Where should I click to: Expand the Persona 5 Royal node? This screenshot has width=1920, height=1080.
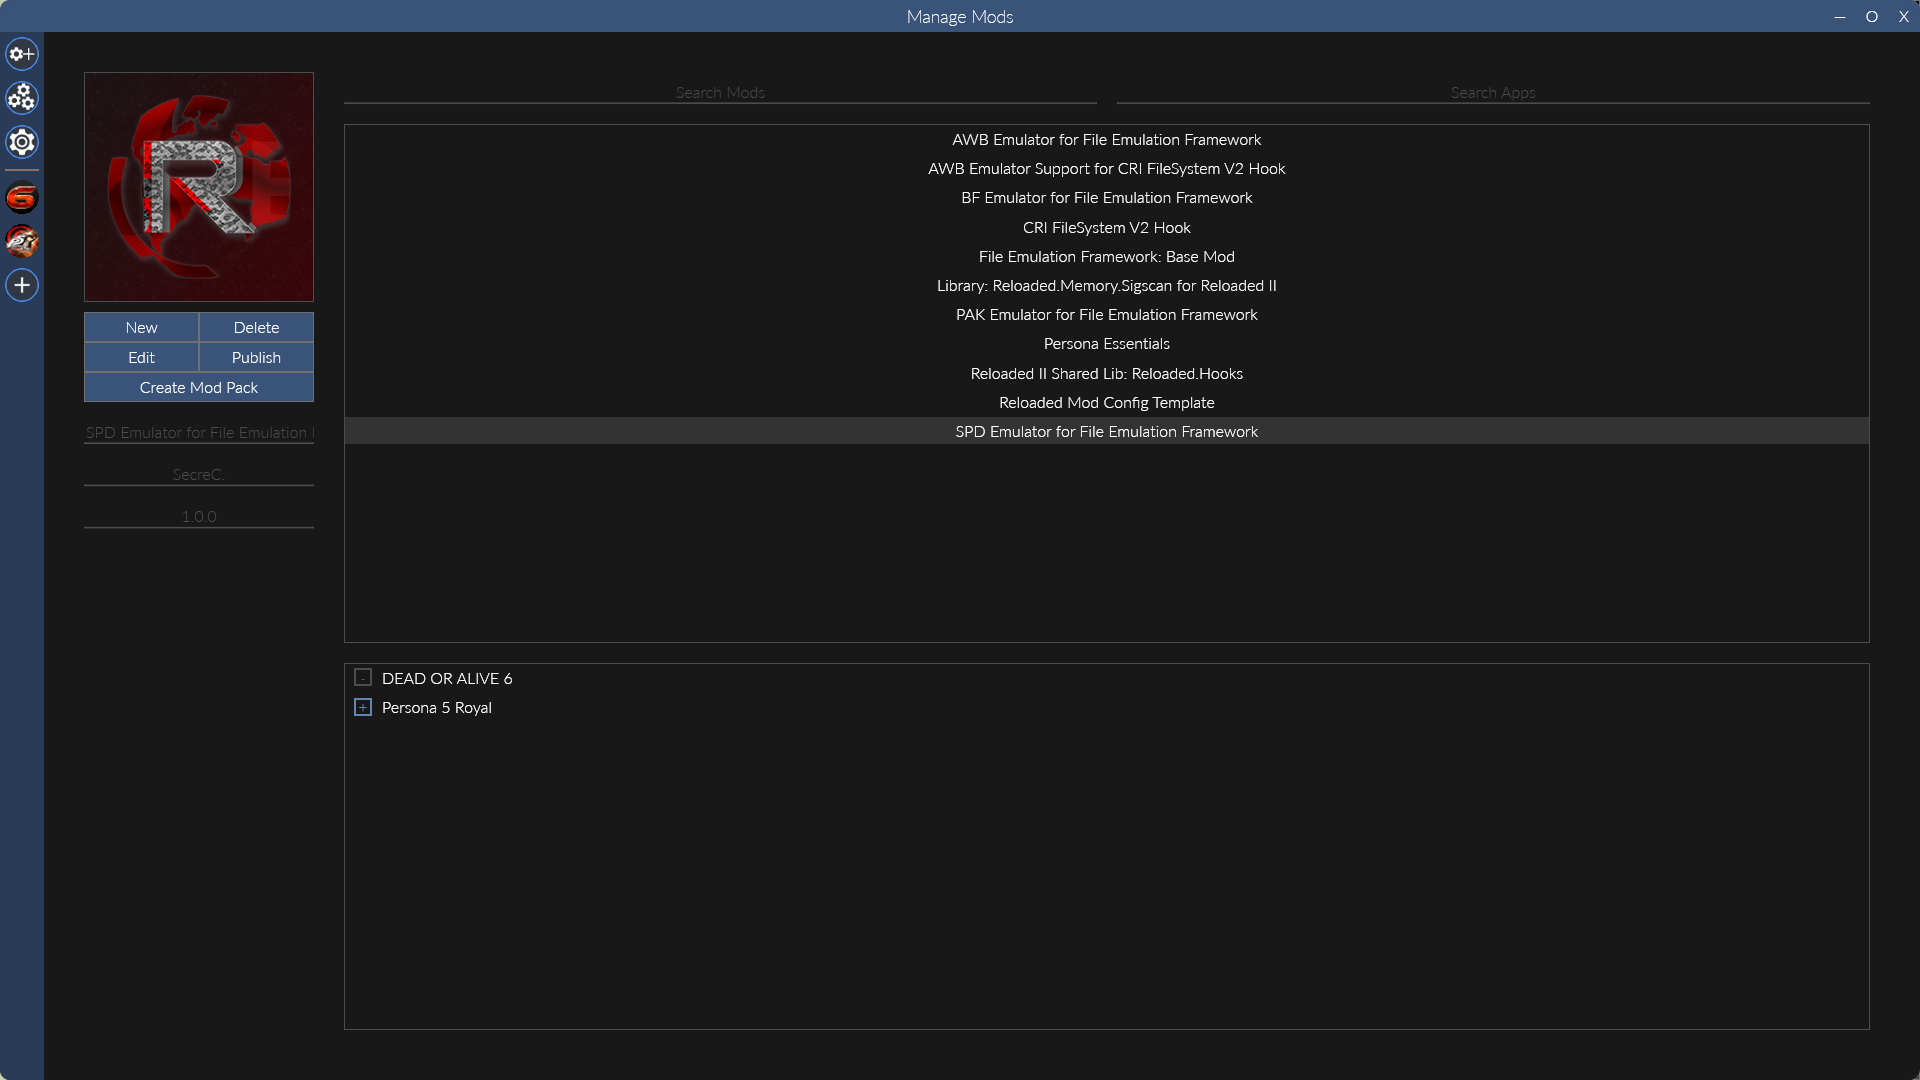point(363,707)
